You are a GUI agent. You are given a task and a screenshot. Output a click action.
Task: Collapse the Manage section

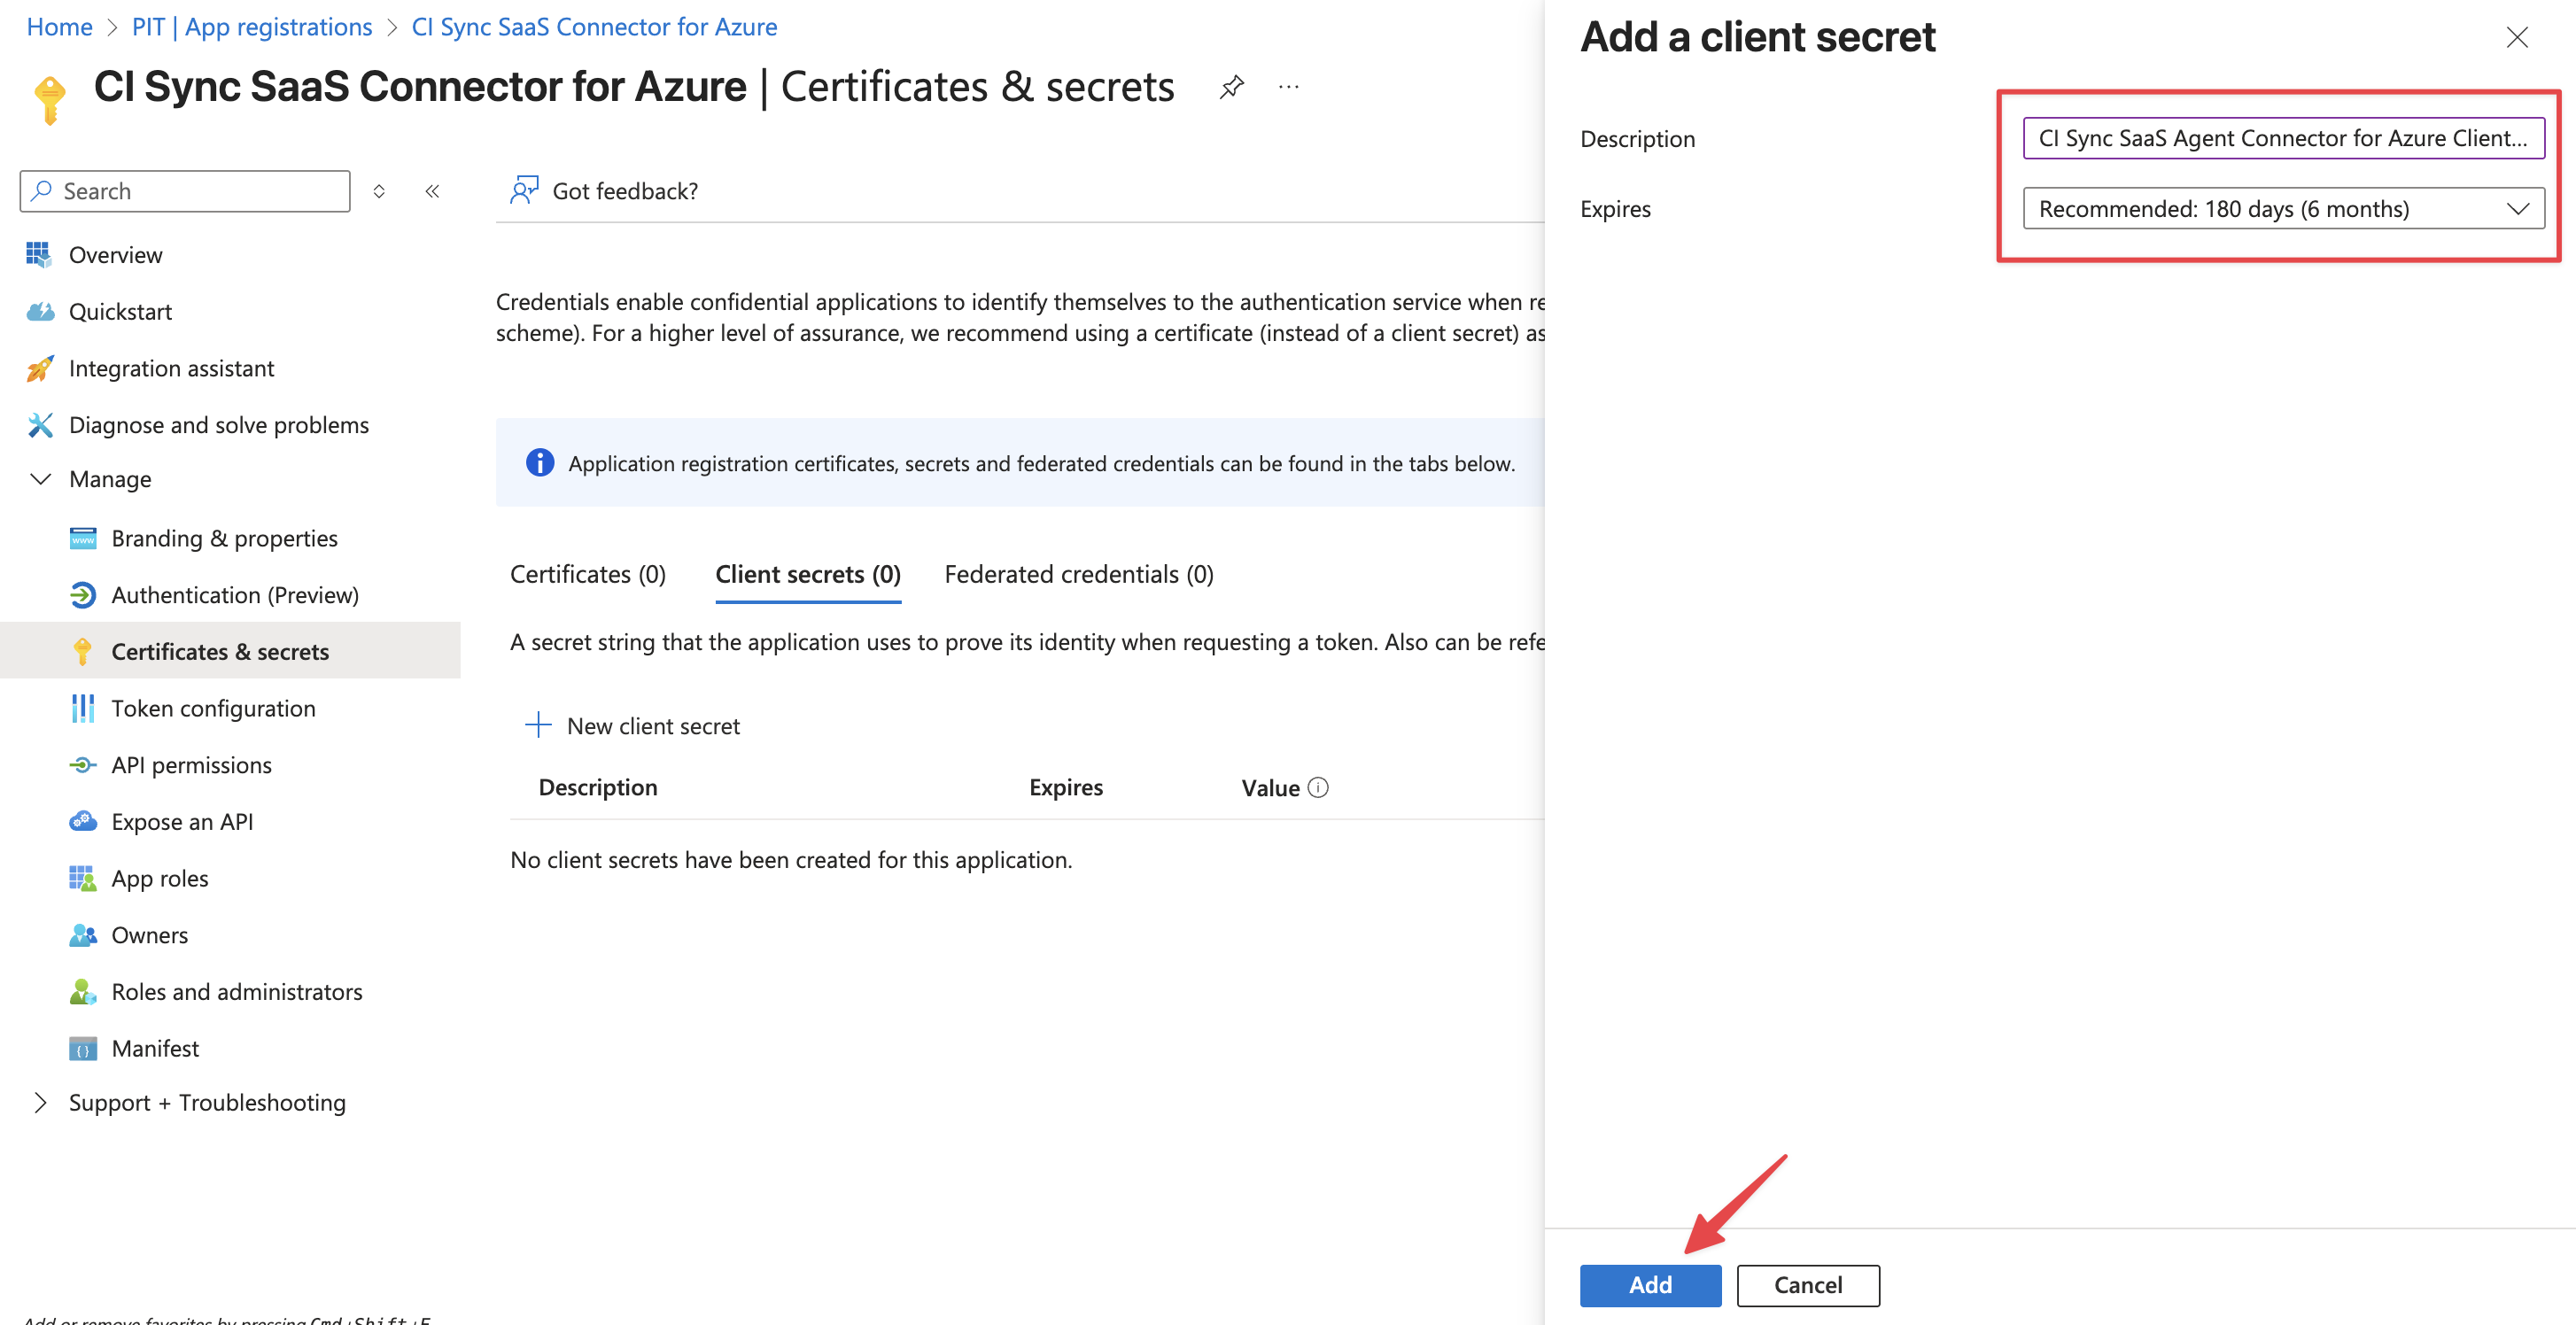tap(40, 479)
